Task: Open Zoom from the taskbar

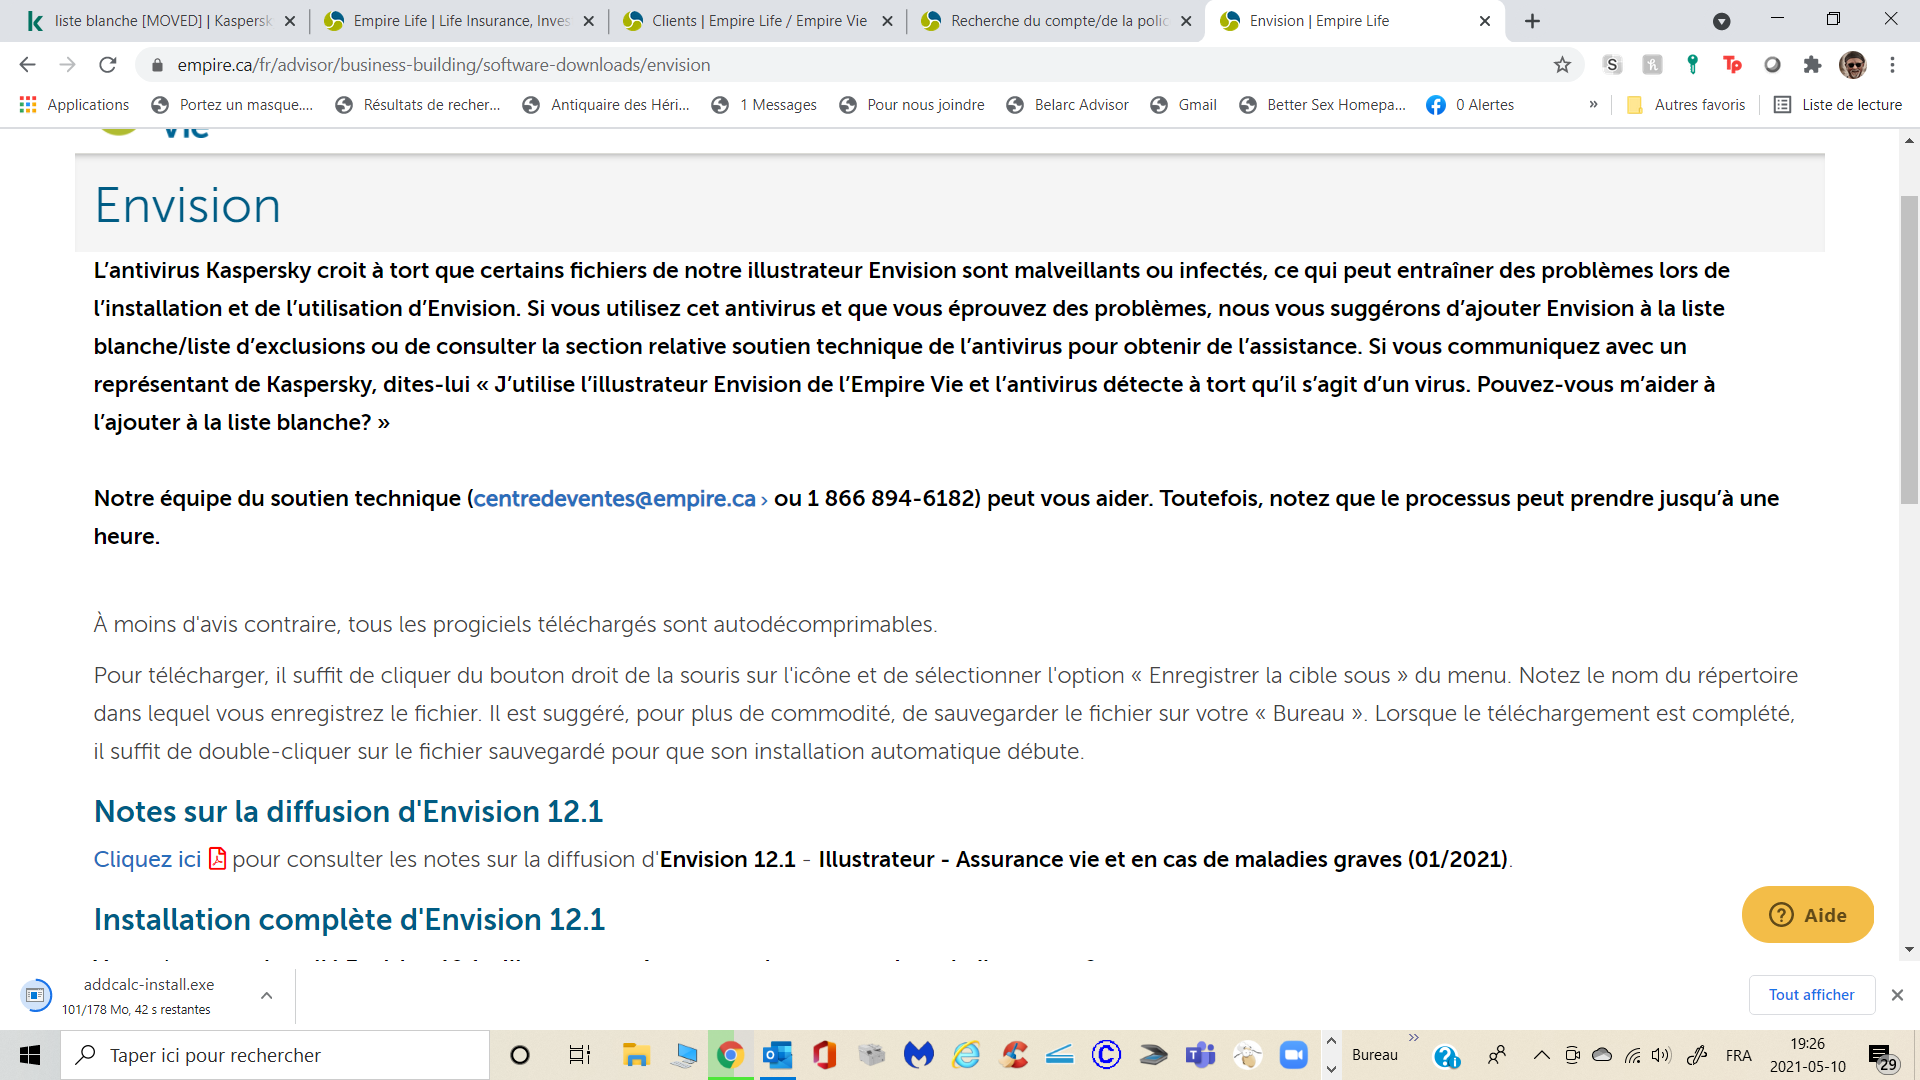Action: pos(1293,1055)
